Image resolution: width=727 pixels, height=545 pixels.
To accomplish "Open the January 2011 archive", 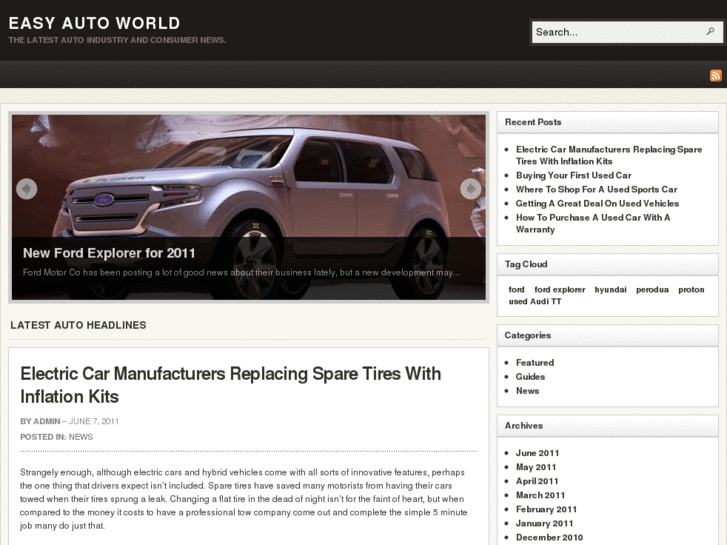I will pyautogui.click(x=545, y=523).
